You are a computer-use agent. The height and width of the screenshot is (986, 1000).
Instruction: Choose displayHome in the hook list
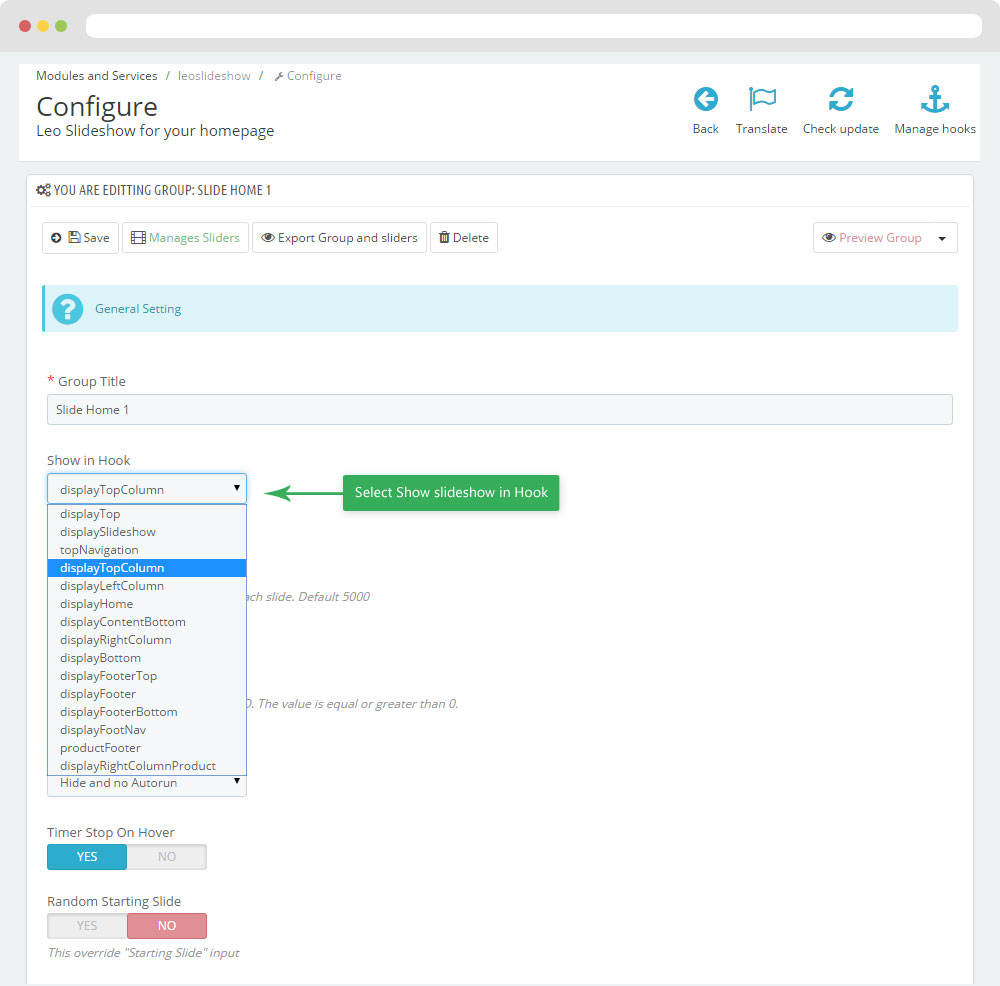click(x=96, y=604)
